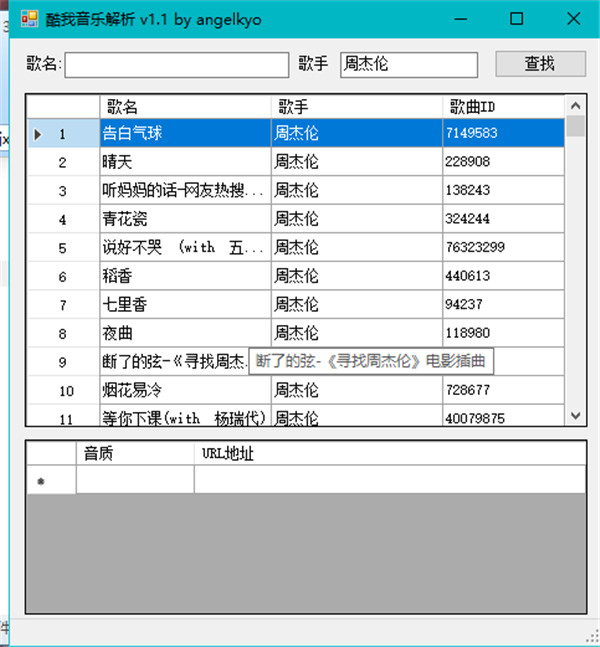
Task: Select song cell 晴天
Action: pyautogui.click(x=185, y=162)
